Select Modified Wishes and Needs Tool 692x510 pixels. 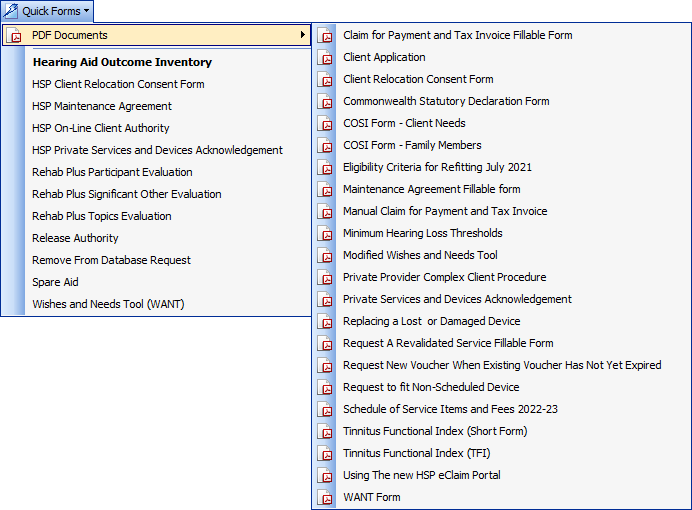420,255
